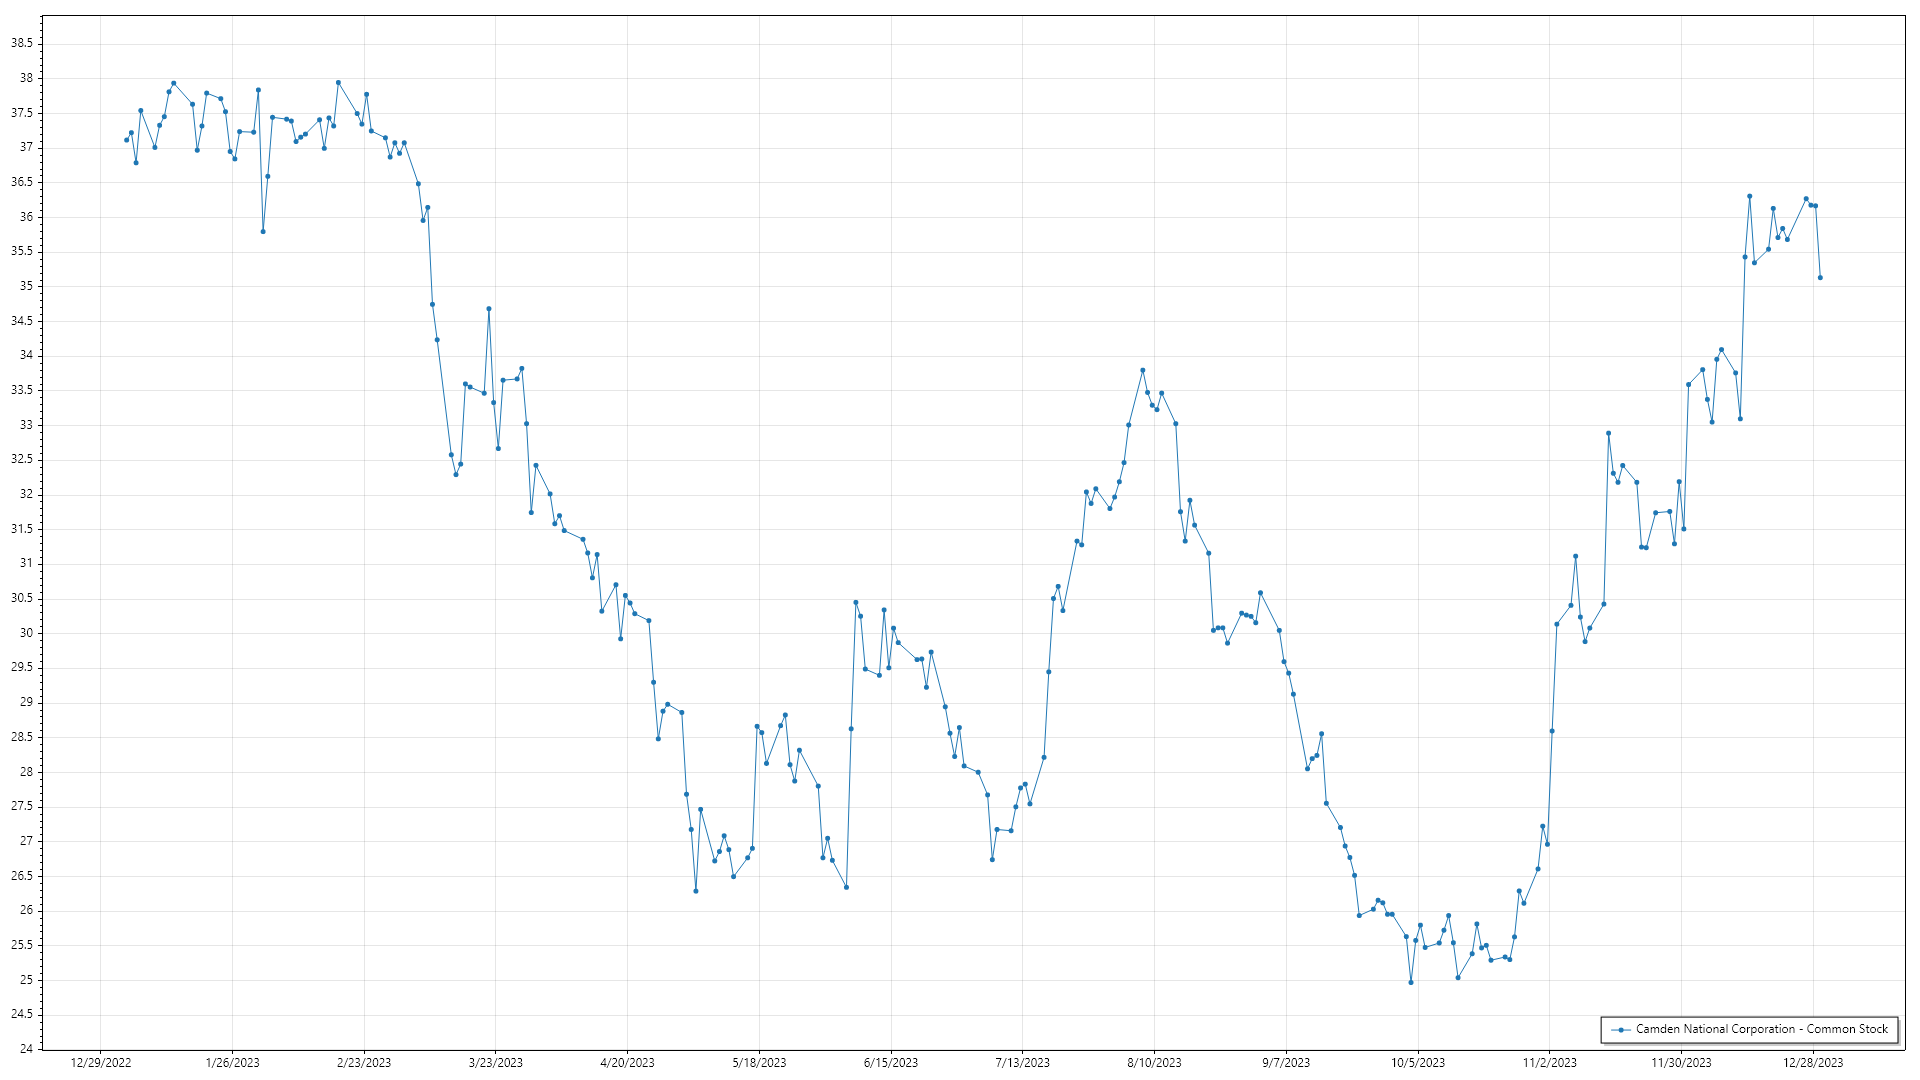Click the 5/18/2023 x-axis date label

pyautogui.click(x=759, y=1063)
